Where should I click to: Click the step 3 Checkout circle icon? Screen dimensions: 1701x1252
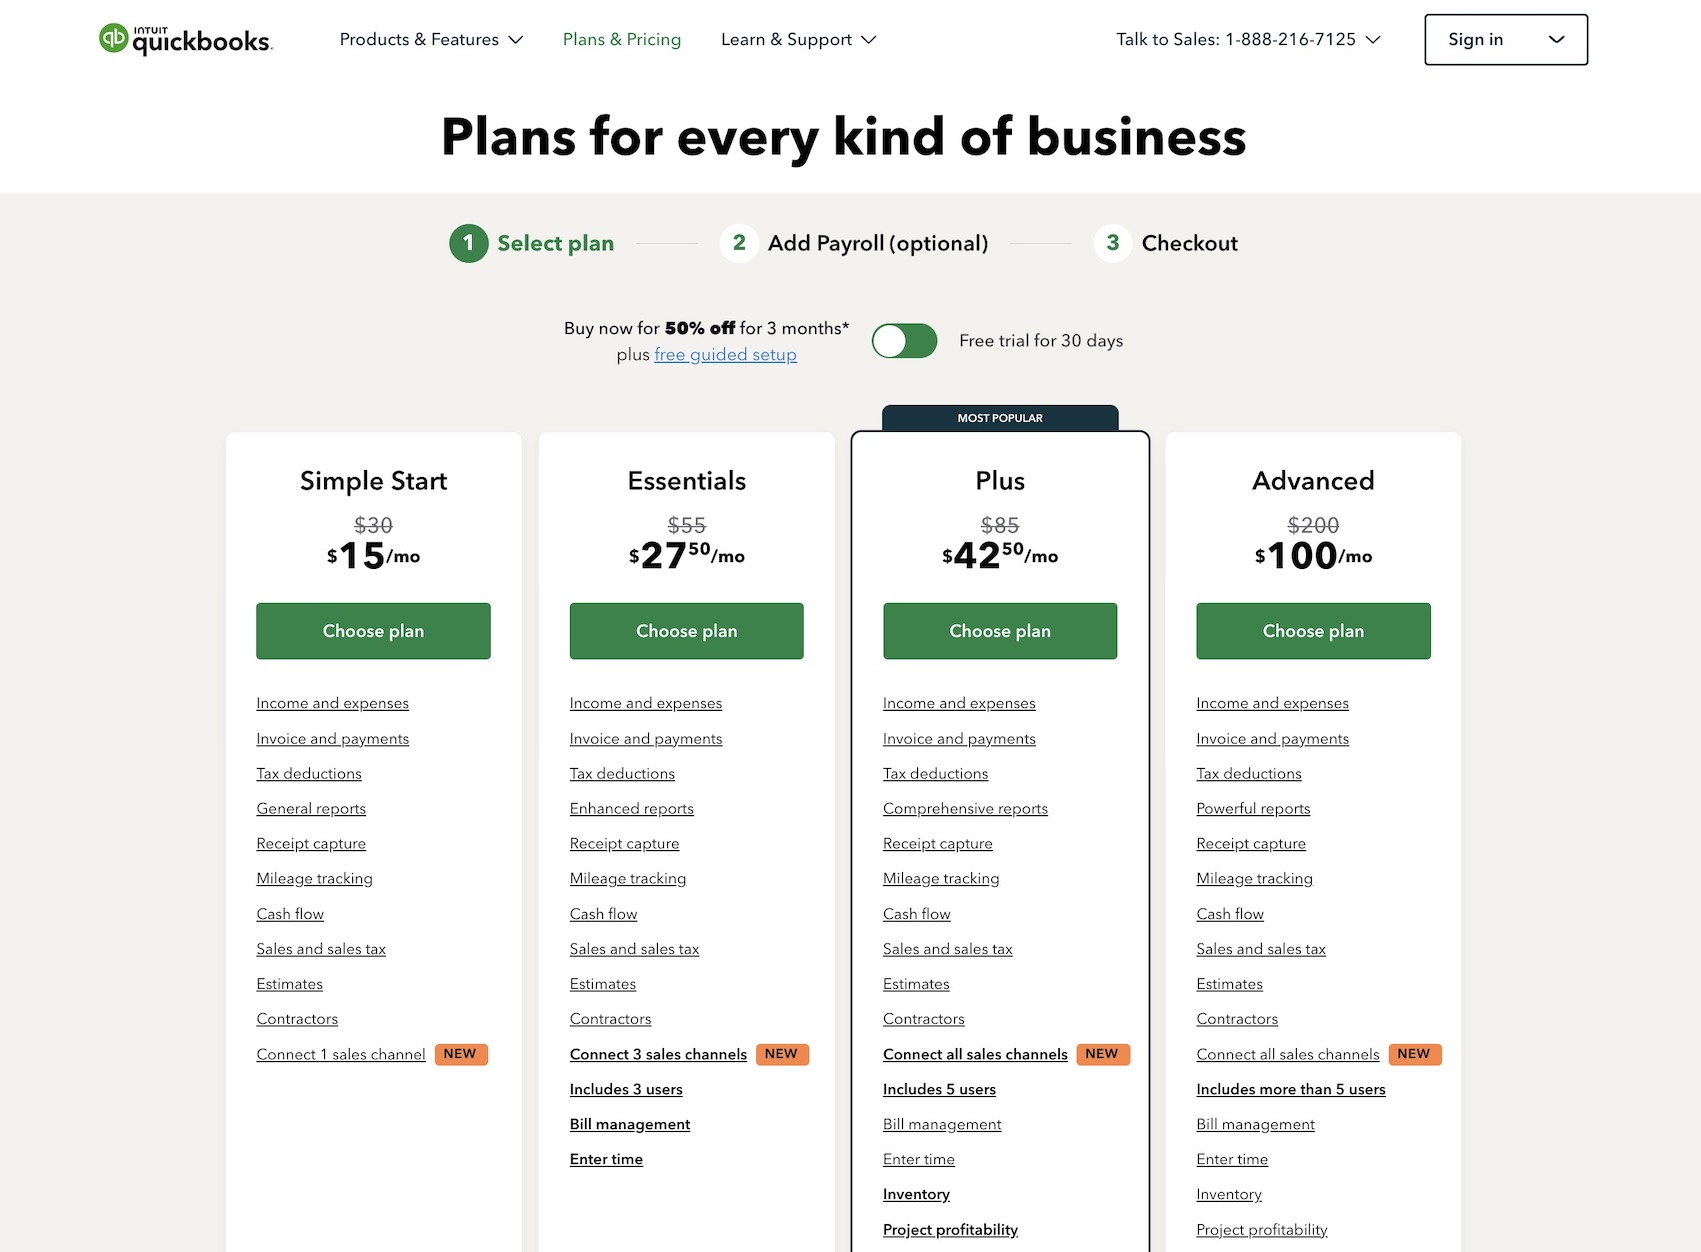(x=1112, y=243)
